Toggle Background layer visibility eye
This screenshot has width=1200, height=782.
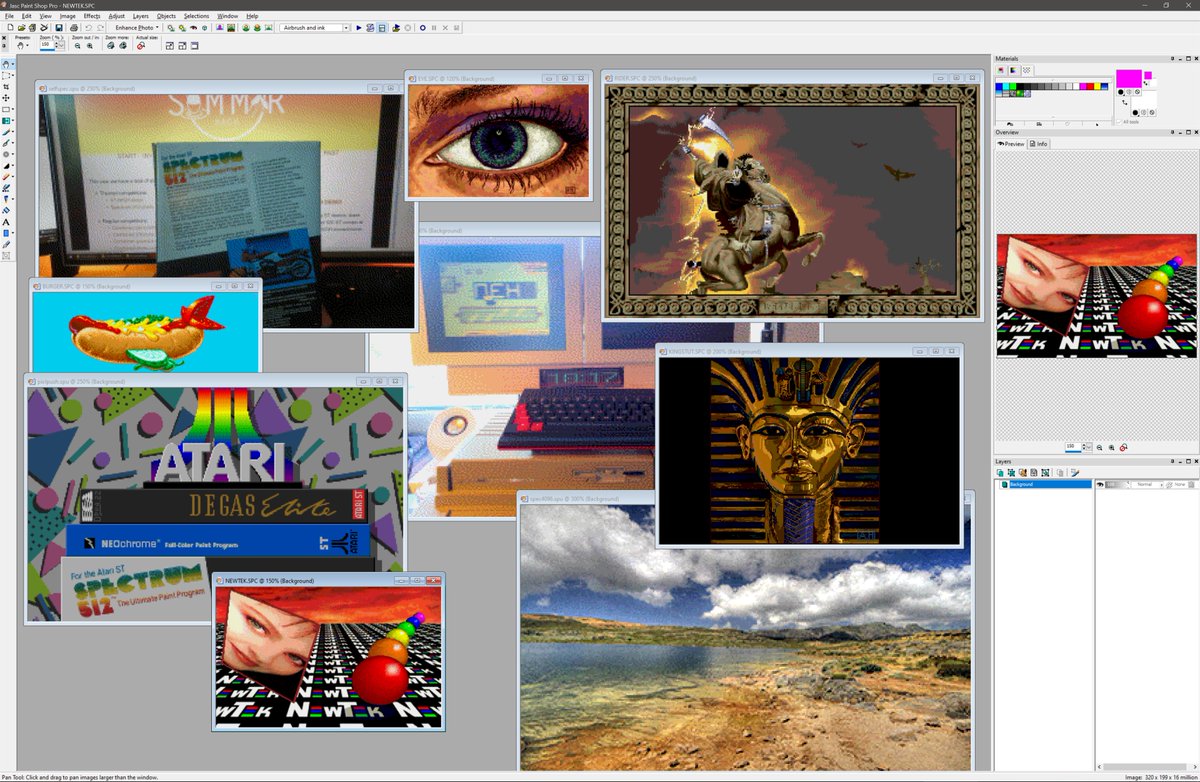click(1100, 484)
